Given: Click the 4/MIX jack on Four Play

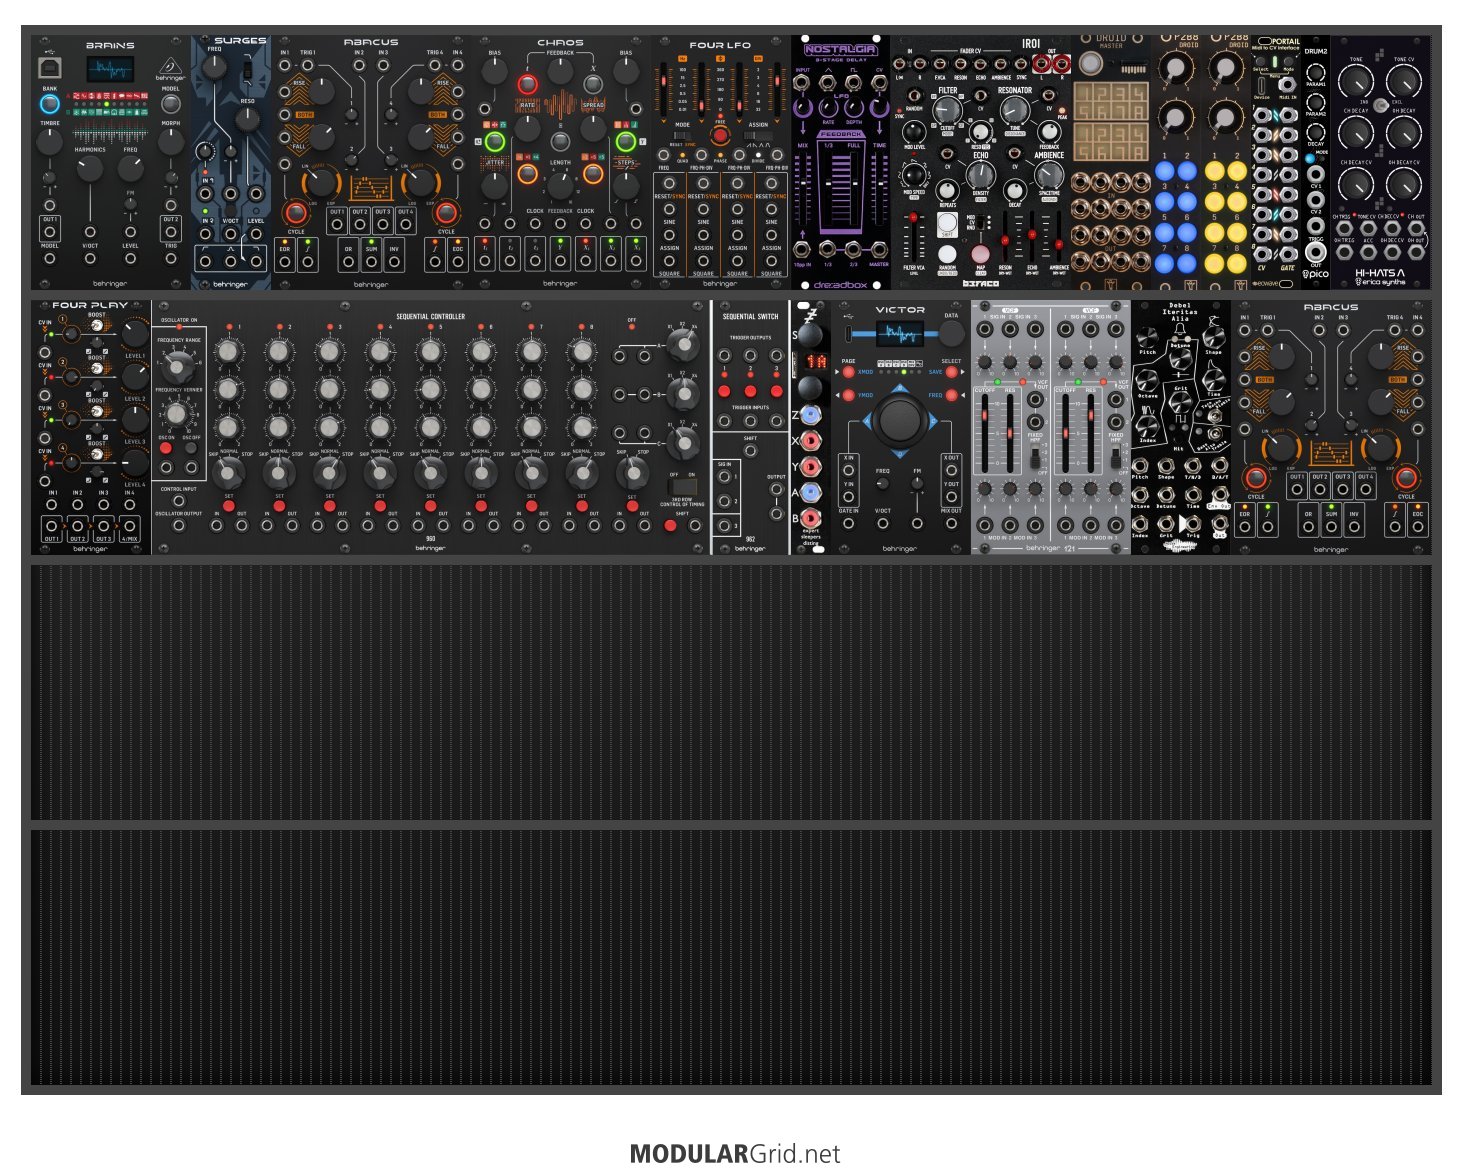Looking at the screenshot, I should point(129,525).
